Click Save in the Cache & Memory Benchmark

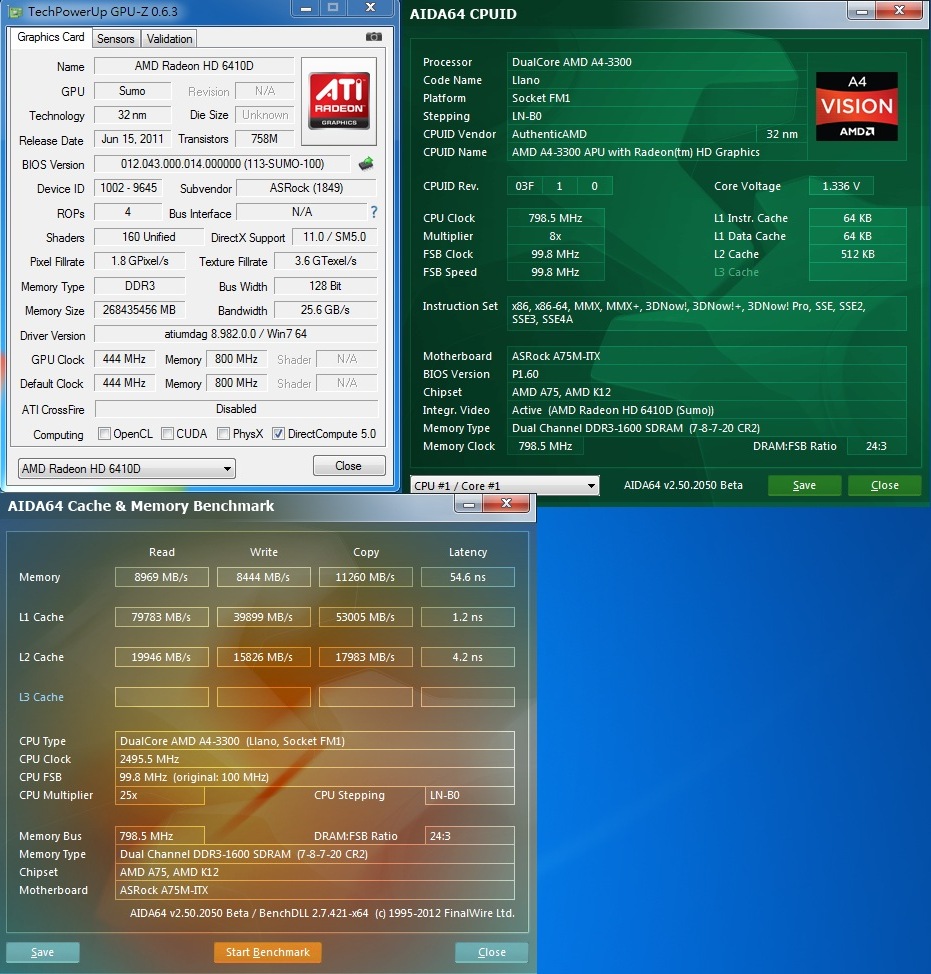pos(42,952)
